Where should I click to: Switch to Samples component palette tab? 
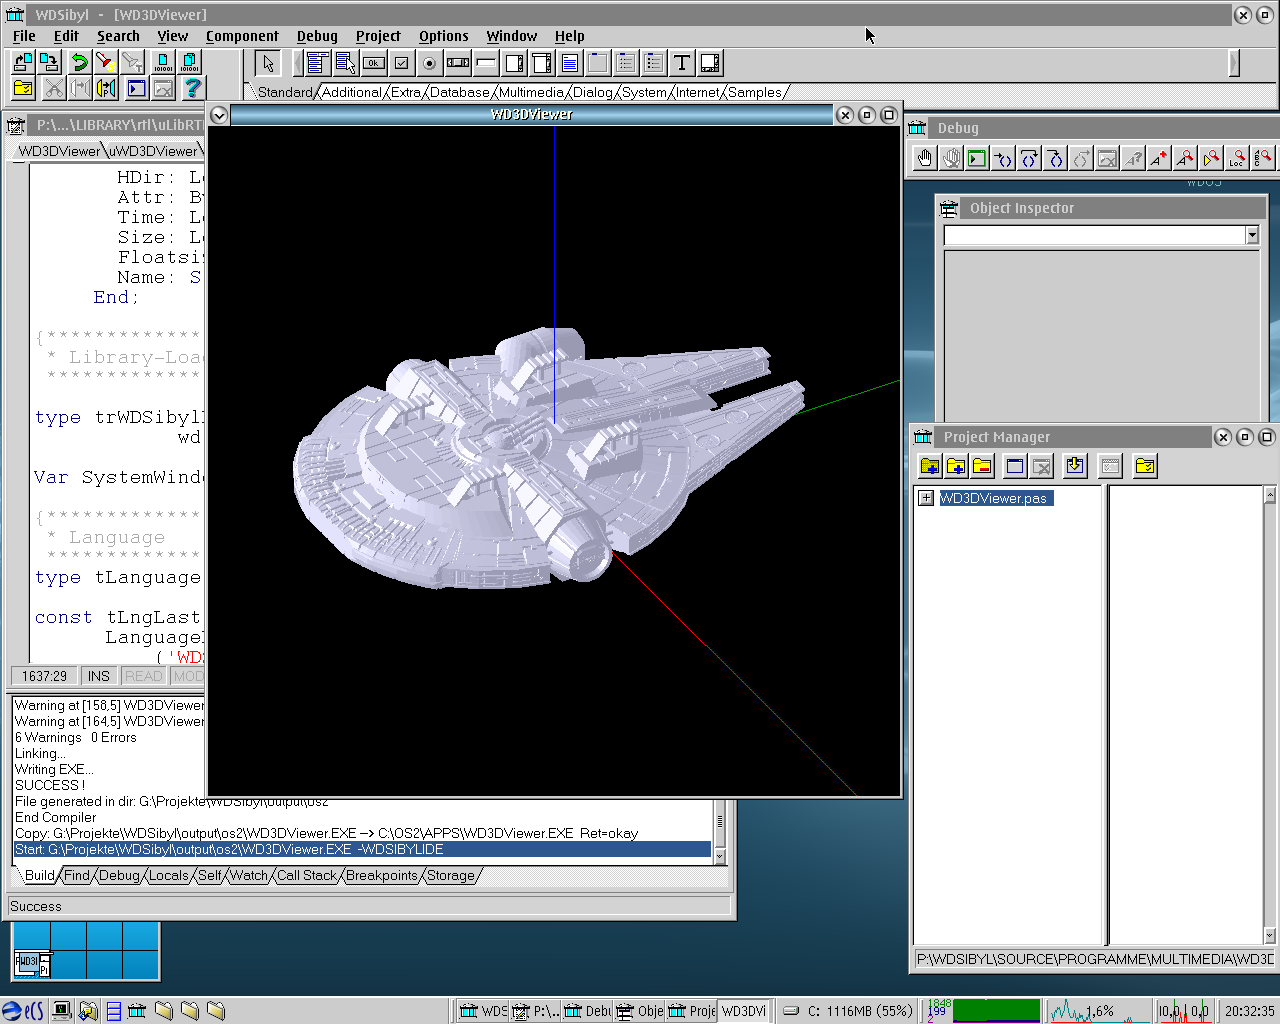point(755,92)
